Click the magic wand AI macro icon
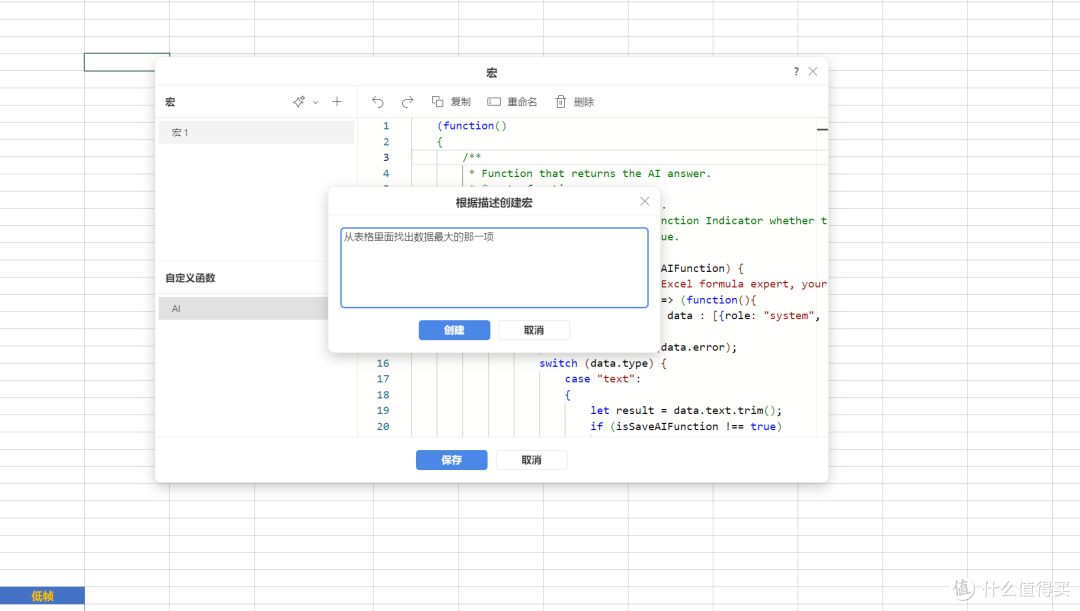 pos(298,102)
